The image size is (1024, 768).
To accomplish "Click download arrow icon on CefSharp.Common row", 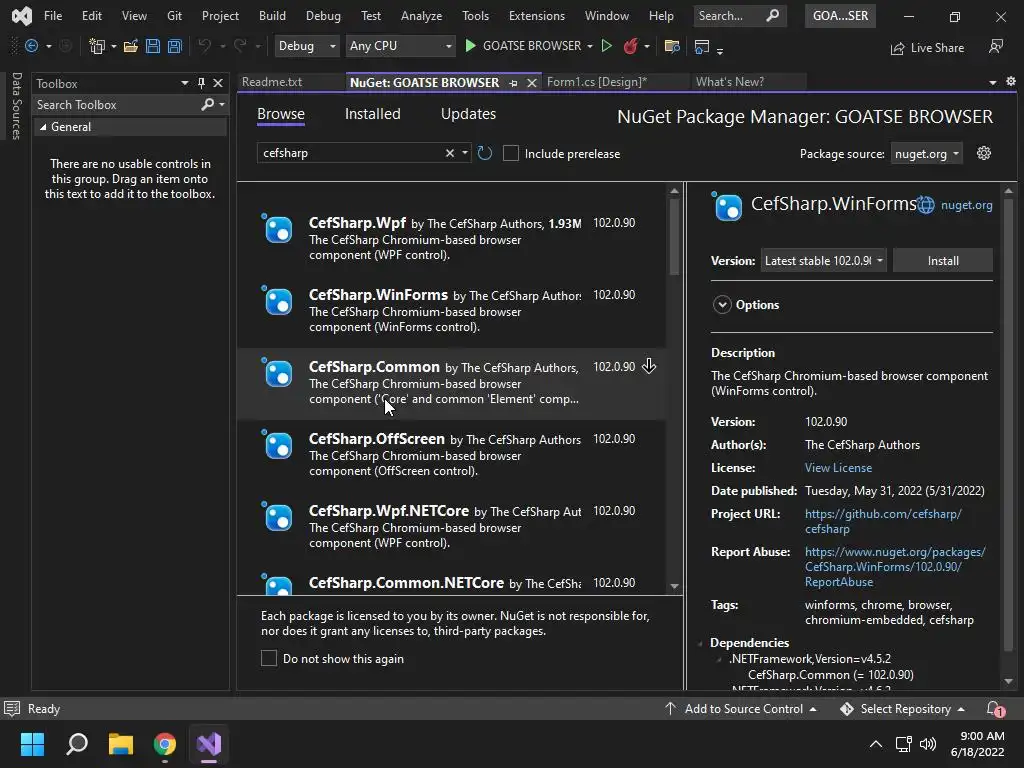I will tap(648, 366).
